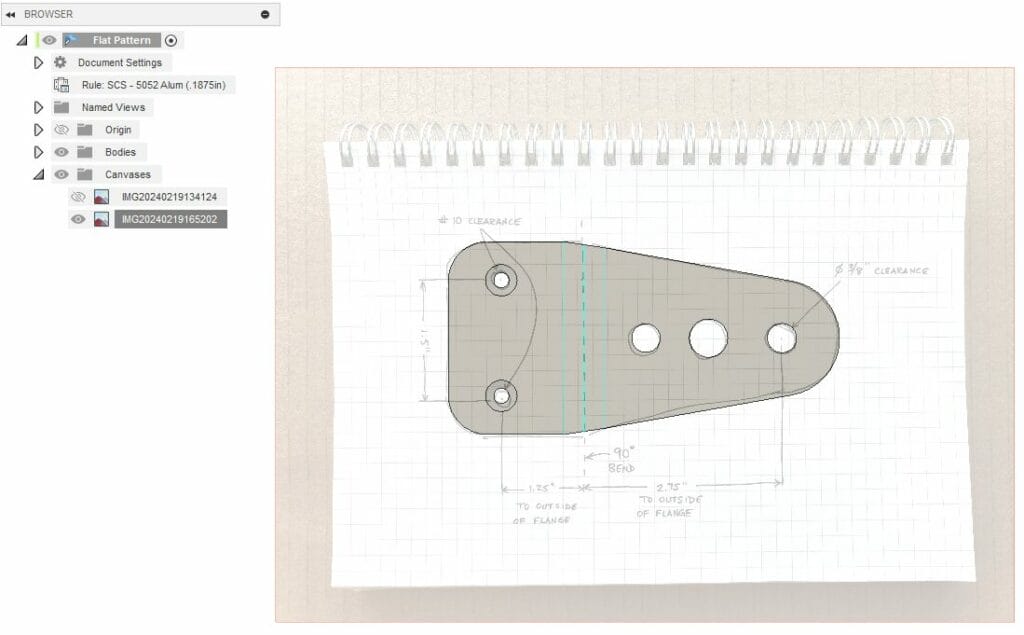Collapse the Browser panel with double-arrow icon
The height and width of the screenshot is (635, 1024).
pyautogui.click(x=10, y=14)
